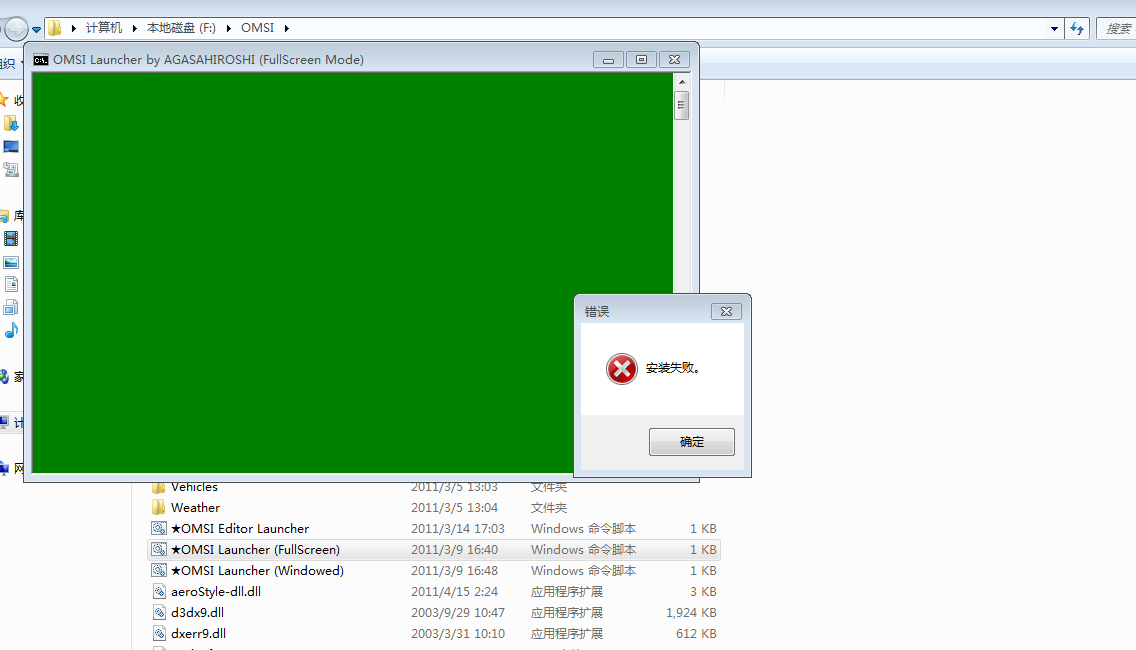The height and width of the screenshot is (650, 1136).
Task: Select the aeroStyle-dll.dll file
Action: 216,591
